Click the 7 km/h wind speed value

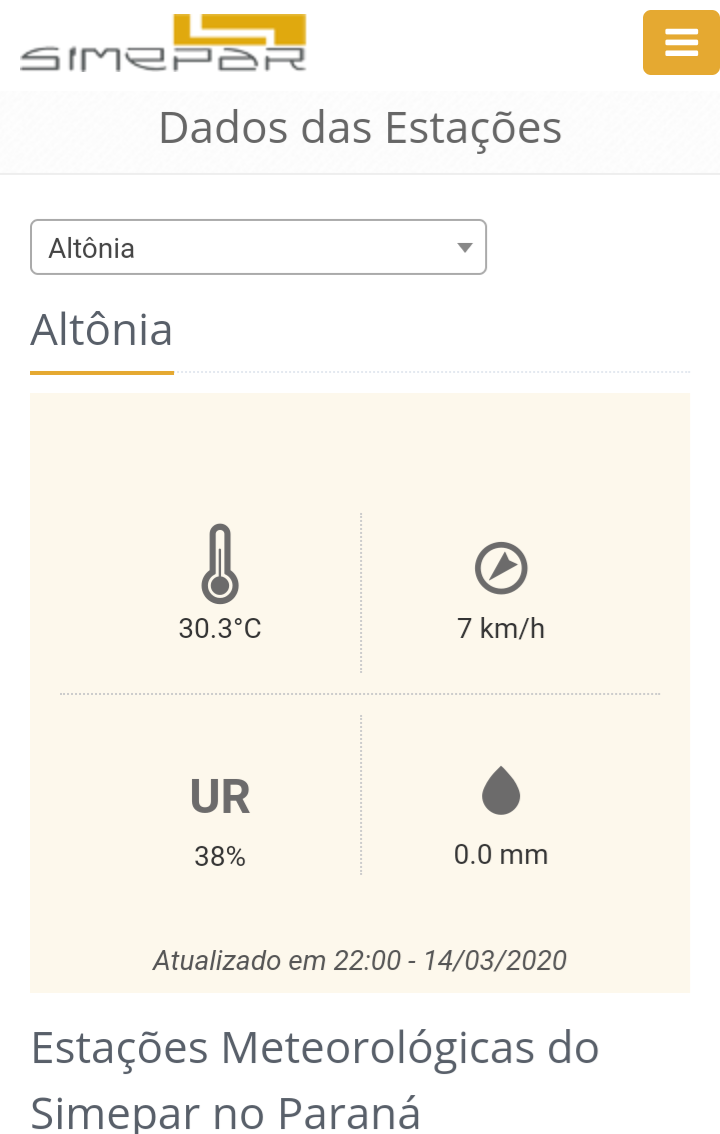point(501,628)
